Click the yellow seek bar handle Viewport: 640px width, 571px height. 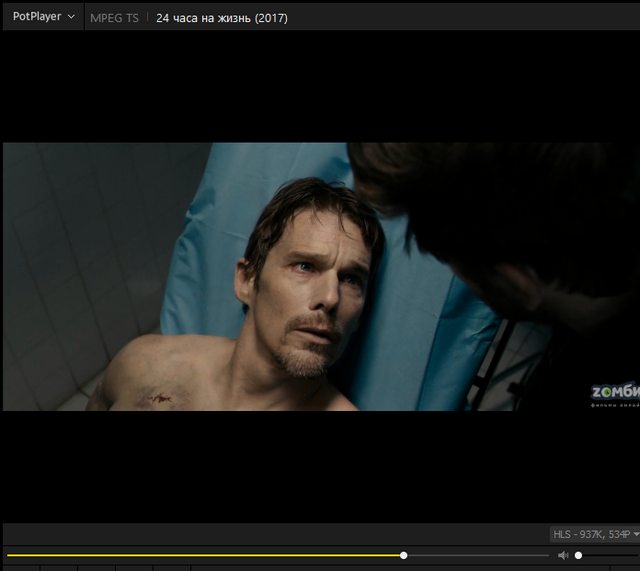(x=403, y=555)
